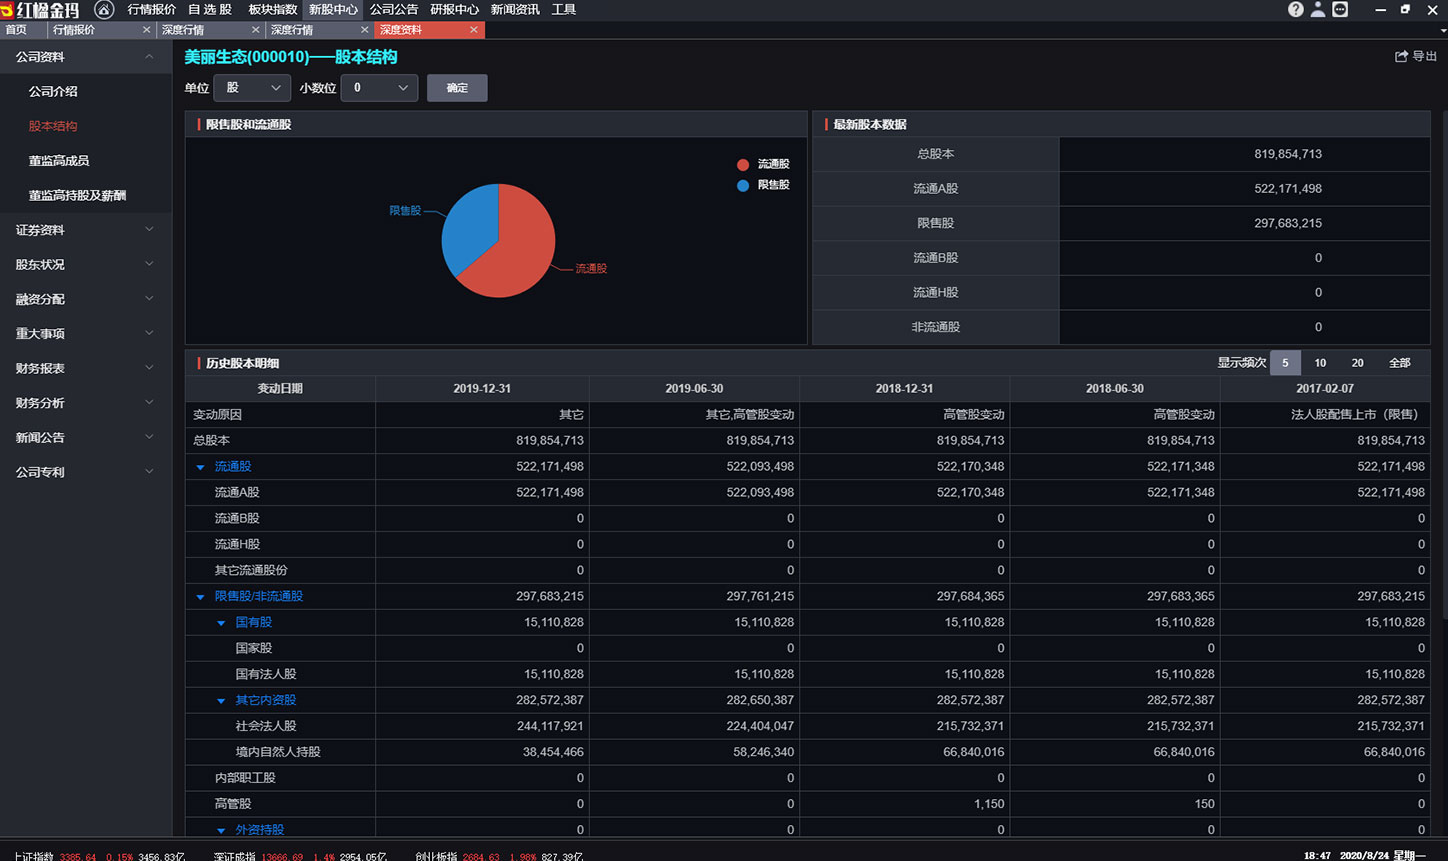This screenshot has width=1448, height=861.
Task: Collapse the 流通股 row in table
Action: click(200, 467)
